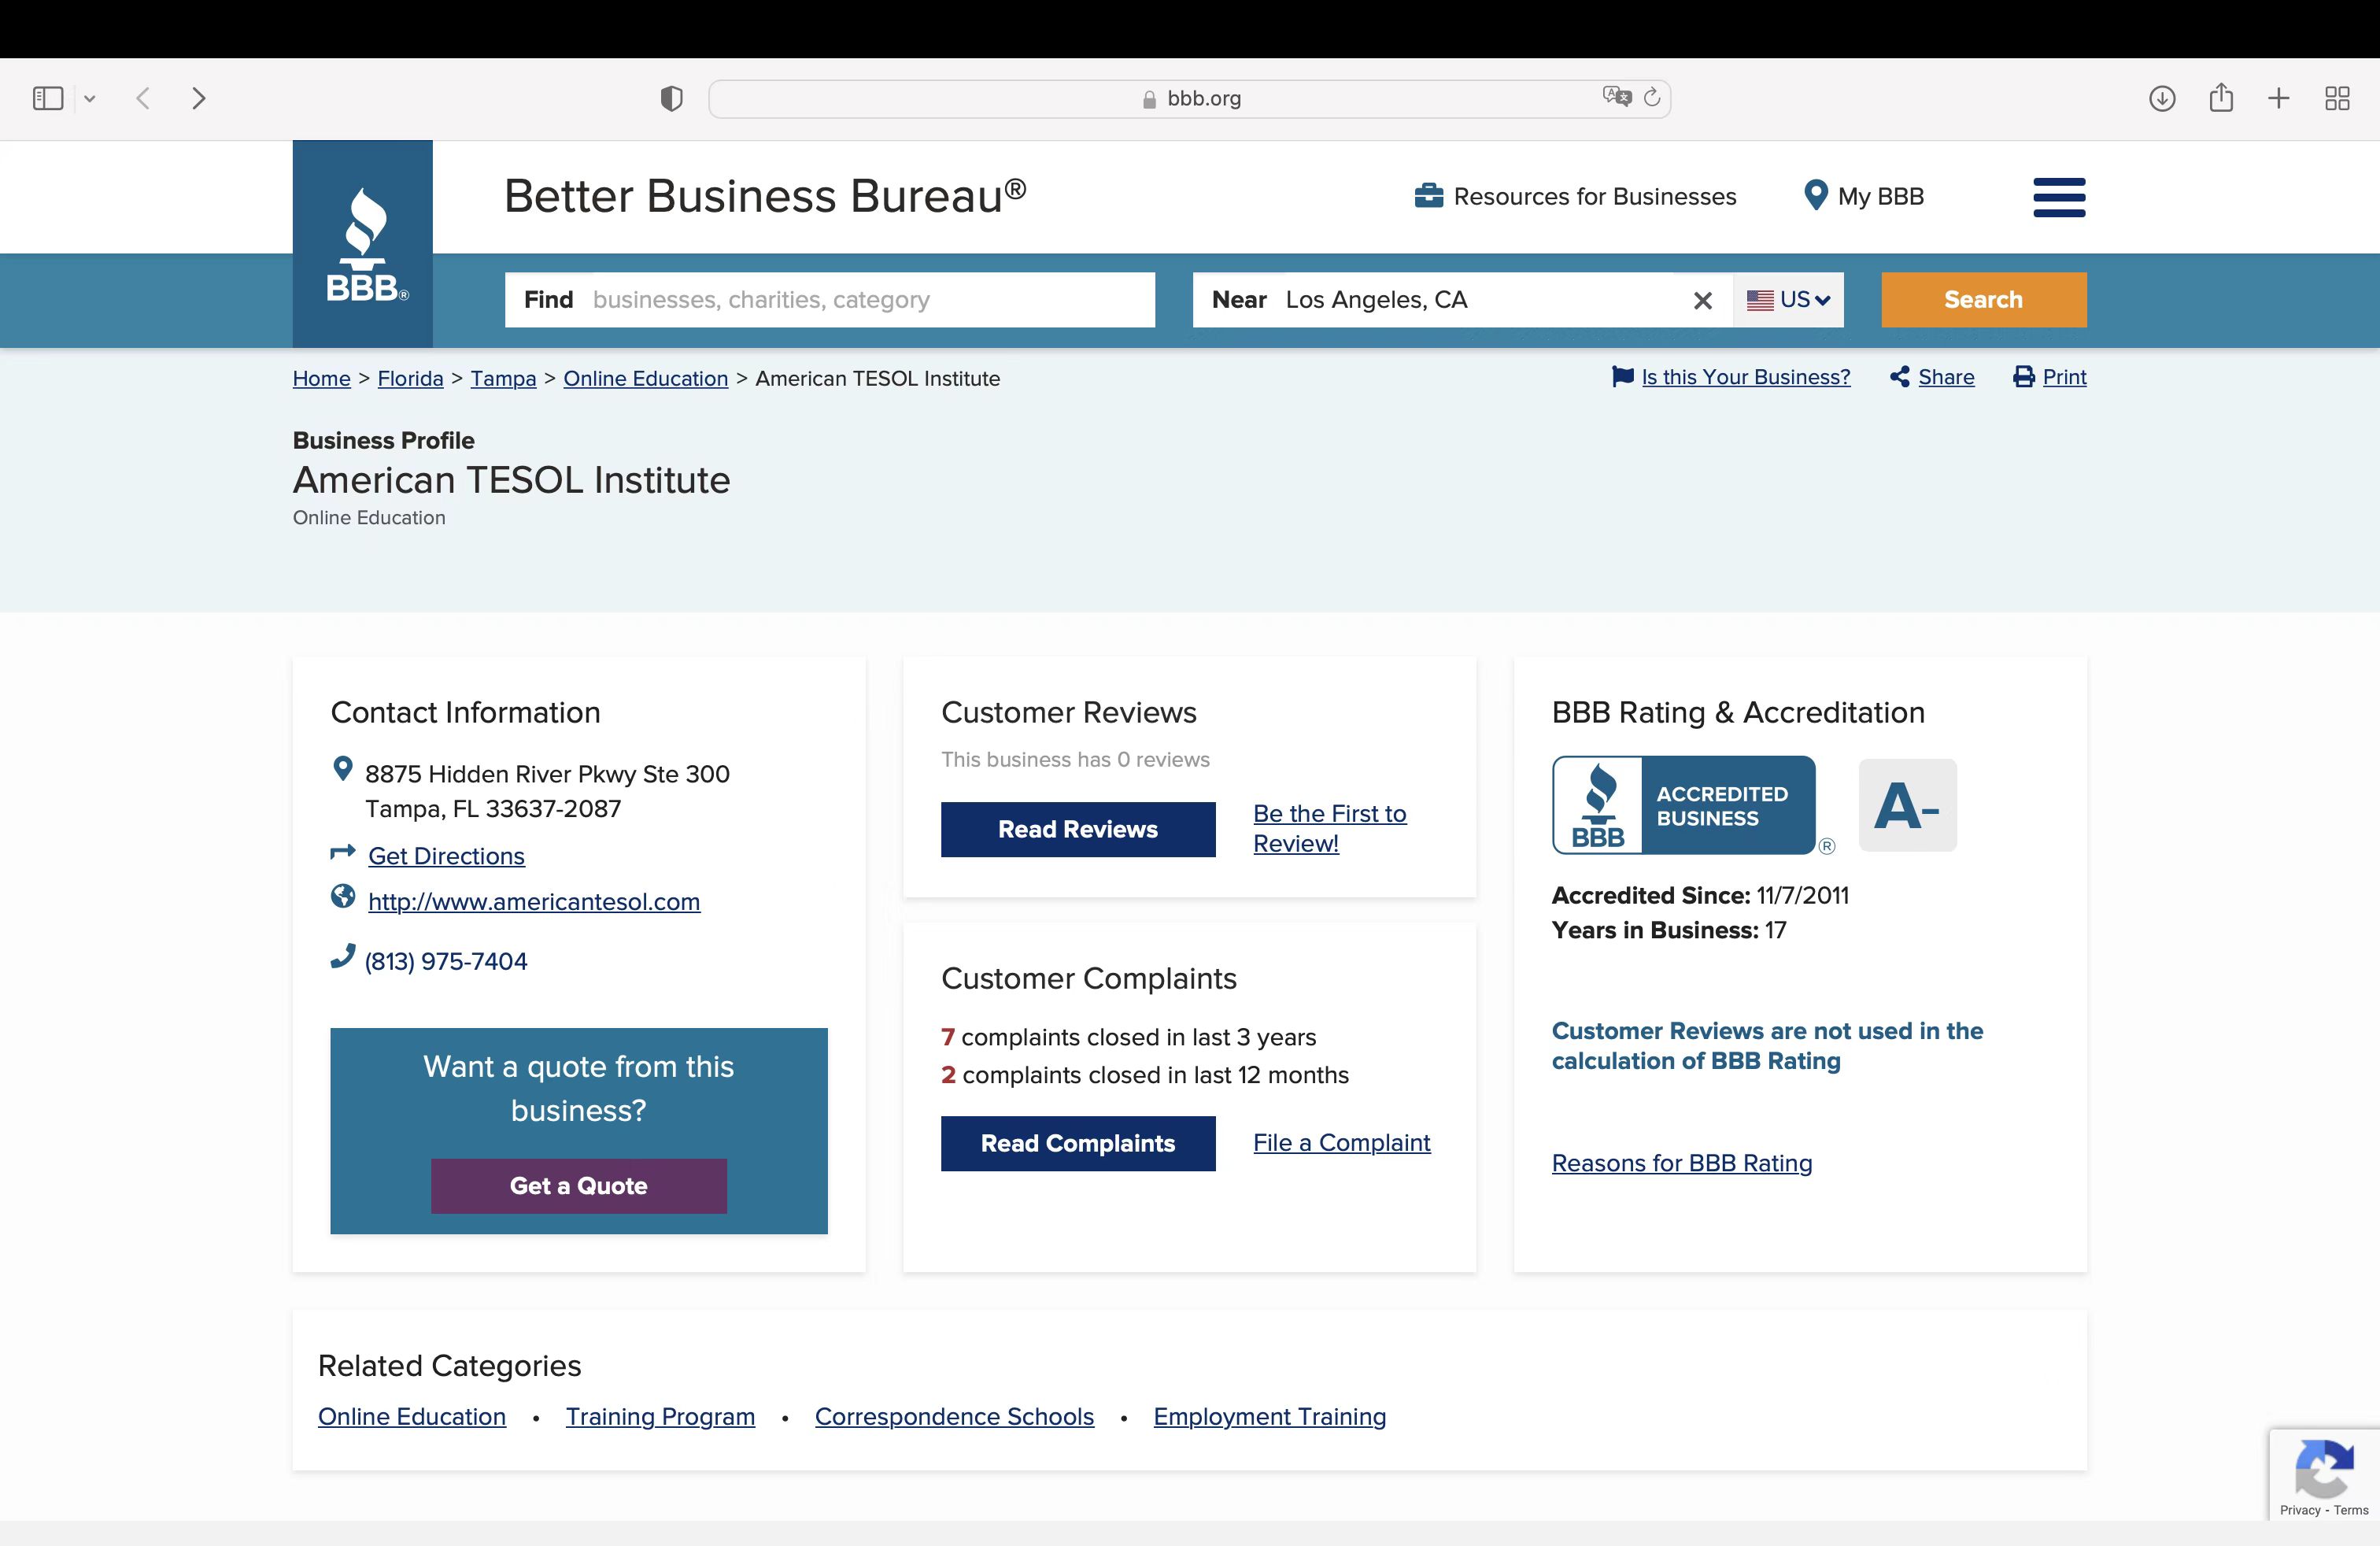Screen dimensions: 2380x1546
Task: Toggle the Safari sidebar
Action: [x=48, y=98]
